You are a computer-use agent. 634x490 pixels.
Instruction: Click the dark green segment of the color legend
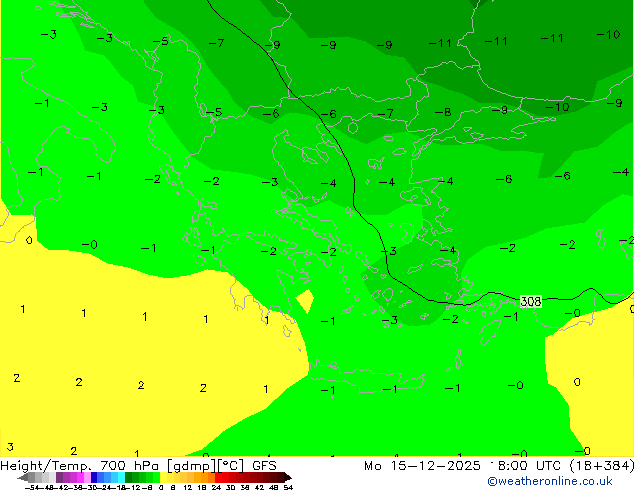pyautogui.click(x=128, y=477)
